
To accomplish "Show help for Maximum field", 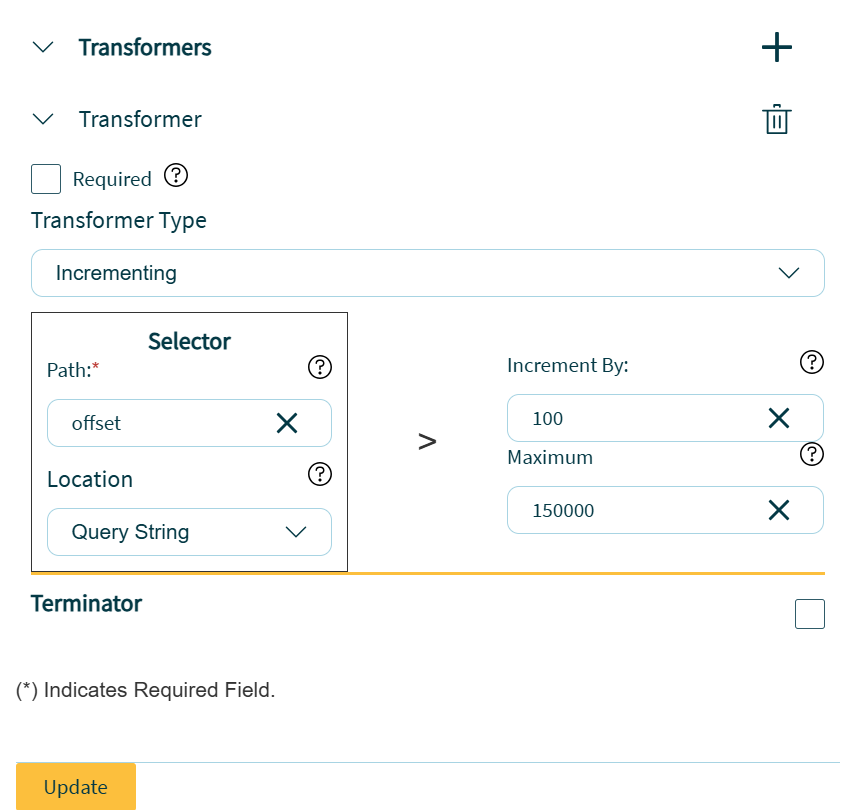I will [812, 455].
